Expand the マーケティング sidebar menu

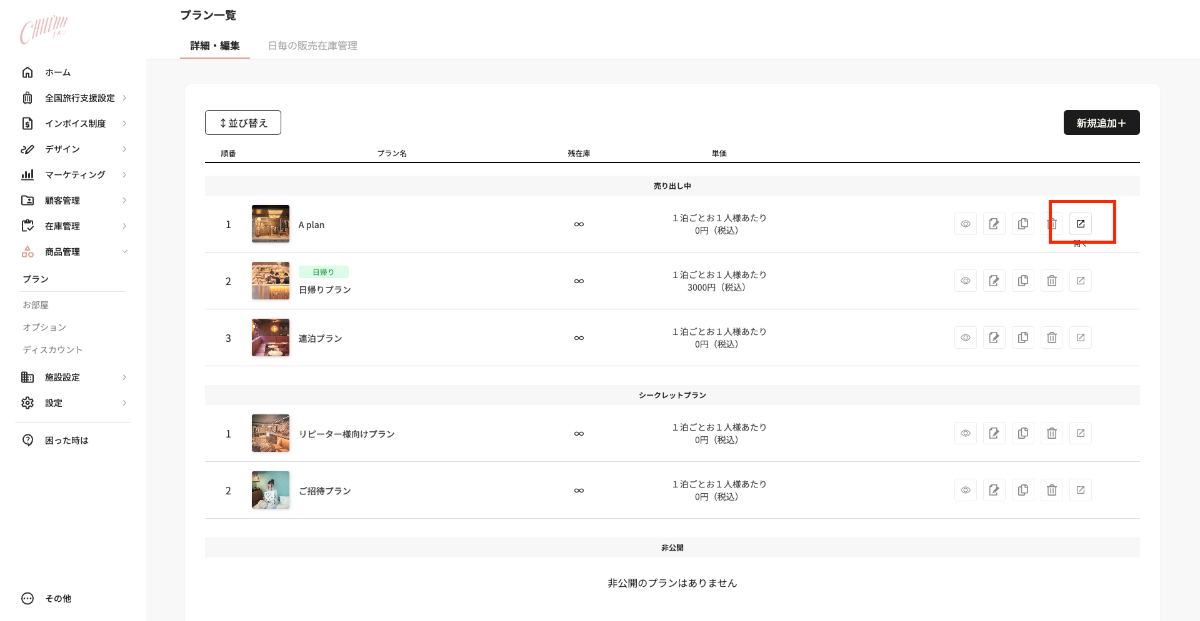click(x=75, y=175)
